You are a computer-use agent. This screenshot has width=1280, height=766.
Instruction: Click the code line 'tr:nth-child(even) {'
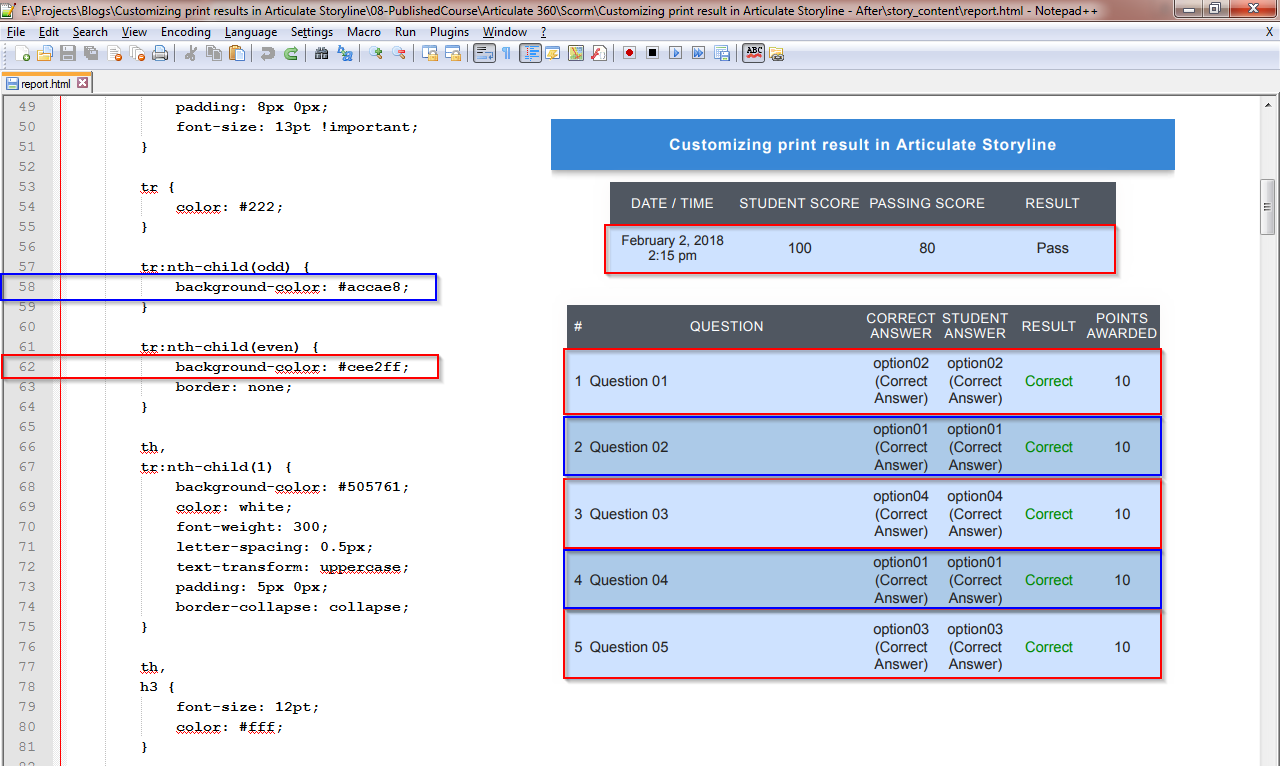point(230,347)
